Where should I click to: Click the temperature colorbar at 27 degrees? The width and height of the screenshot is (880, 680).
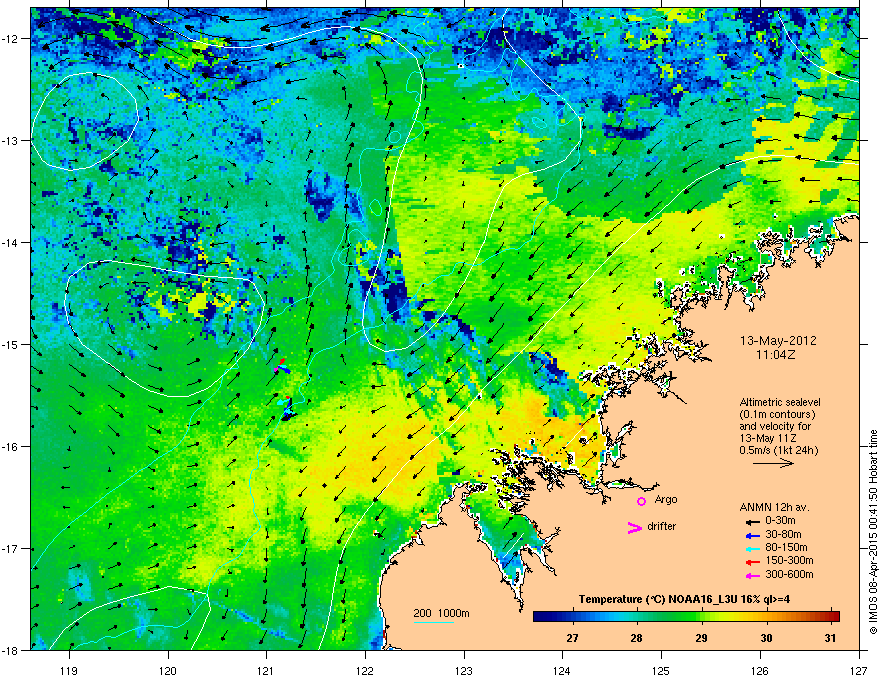pos(572,616)
